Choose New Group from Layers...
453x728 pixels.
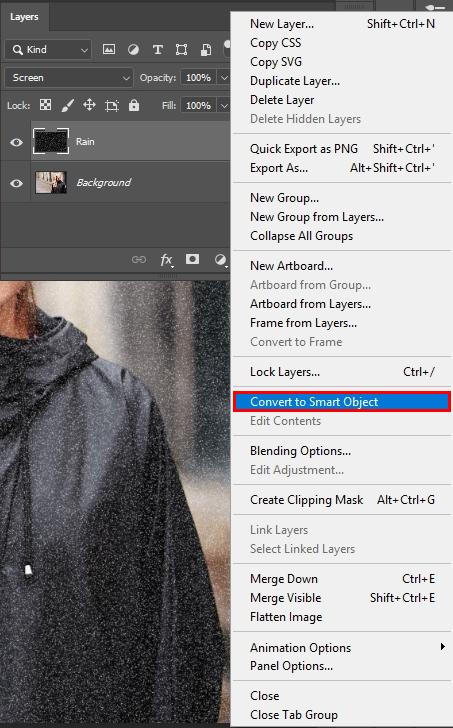coord(317,217)
